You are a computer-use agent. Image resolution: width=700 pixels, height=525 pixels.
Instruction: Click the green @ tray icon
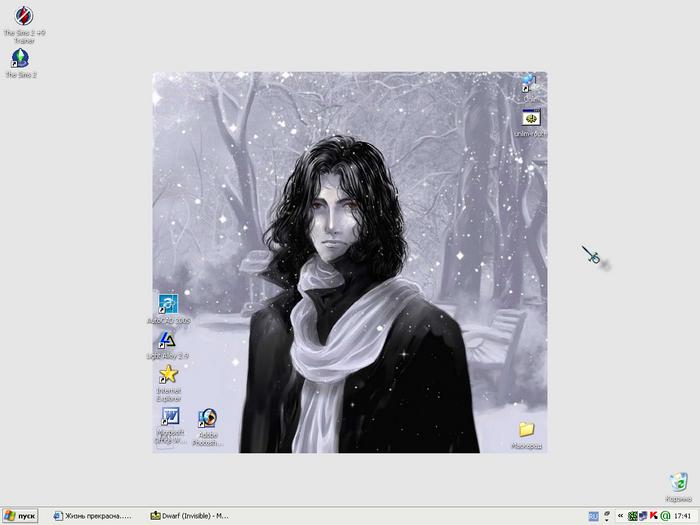click(665, 516)
